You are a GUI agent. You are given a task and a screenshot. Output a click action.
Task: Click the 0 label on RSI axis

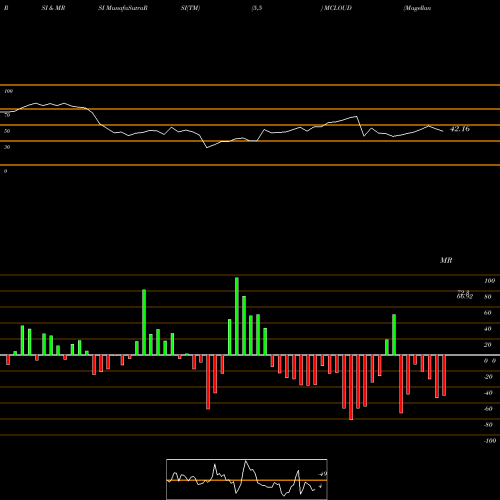(x=5, y=171)
